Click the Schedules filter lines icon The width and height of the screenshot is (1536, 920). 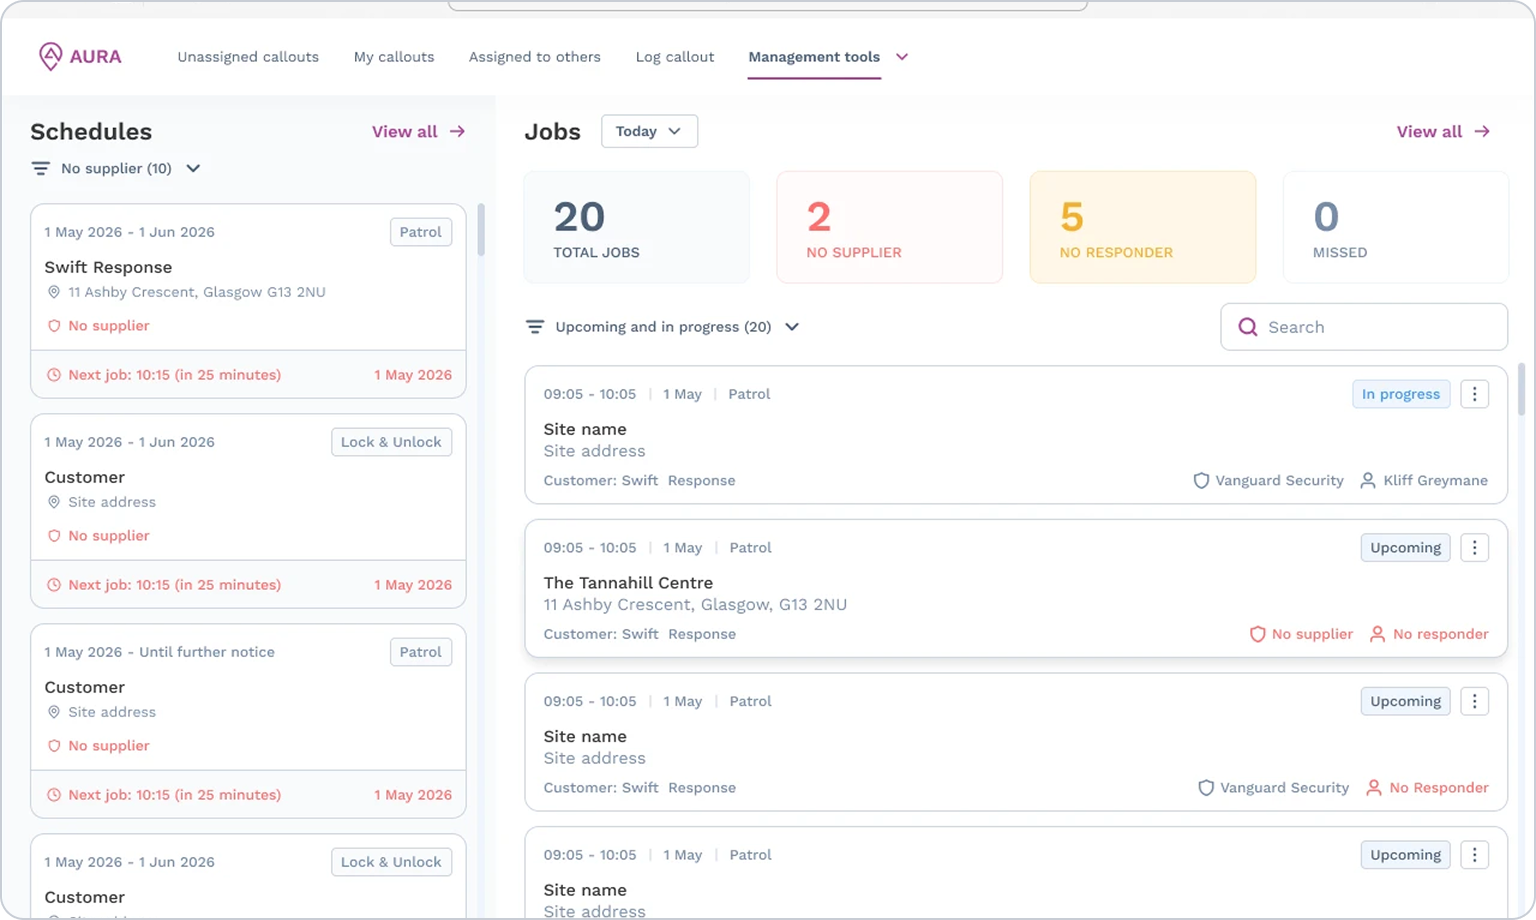(40, 169)
